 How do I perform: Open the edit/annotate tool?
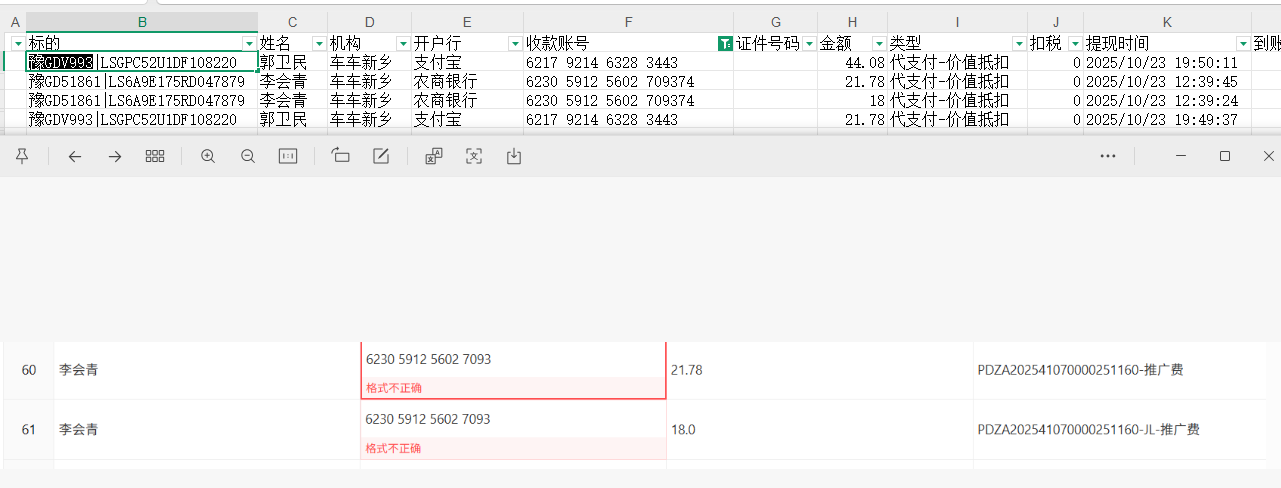381,156
